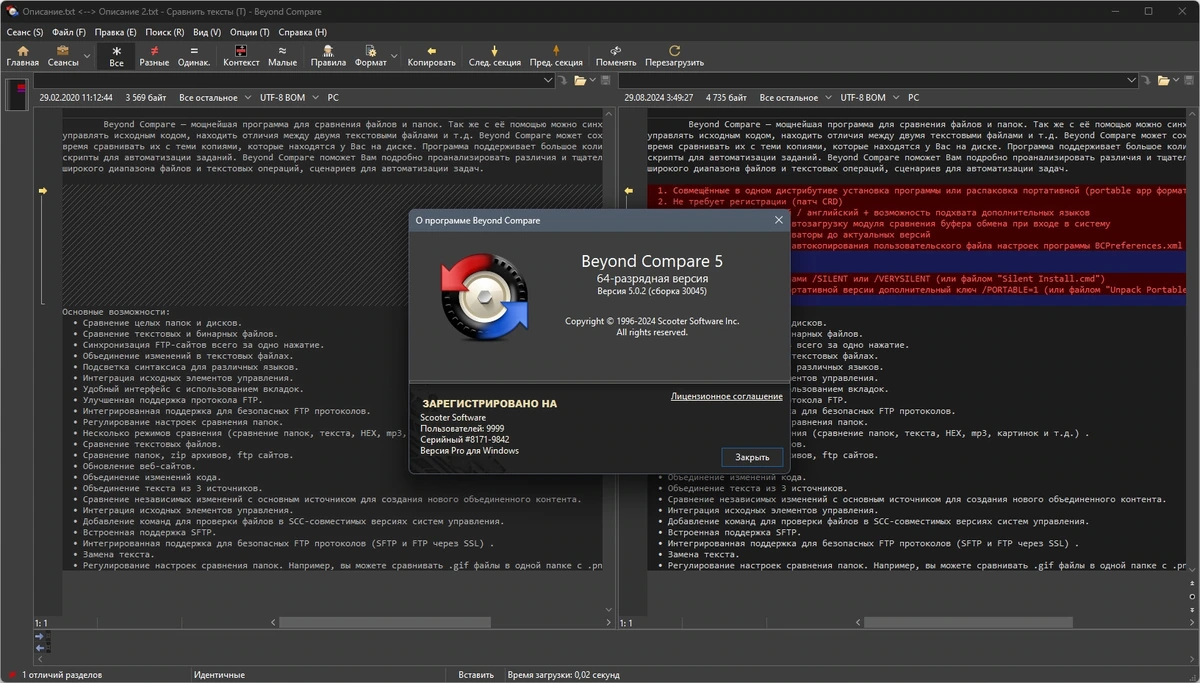
Task: Click right pane browse folder icon
Action: click(x=1163, y=80)
